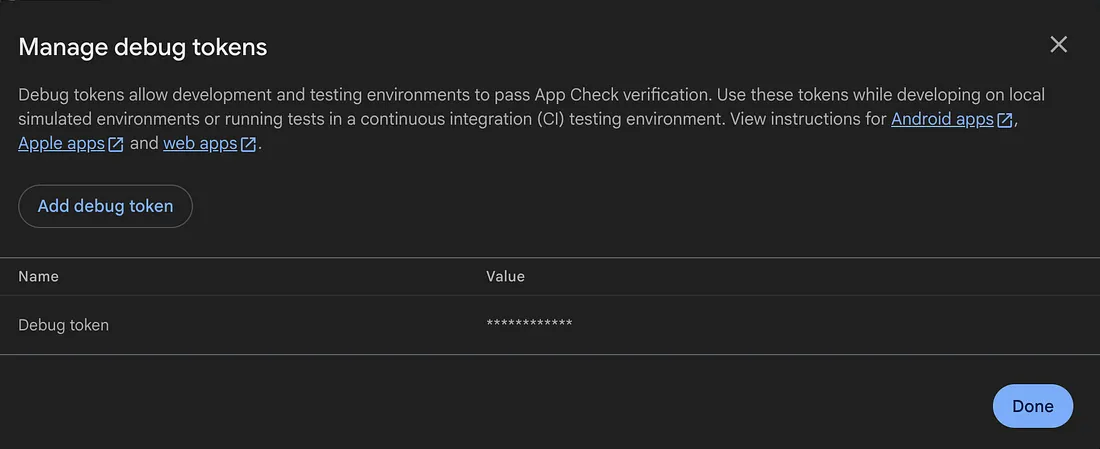Click the Manage debug tokens title
The height and width of the screenshot is (449, 1100).
tap(142, 47)
